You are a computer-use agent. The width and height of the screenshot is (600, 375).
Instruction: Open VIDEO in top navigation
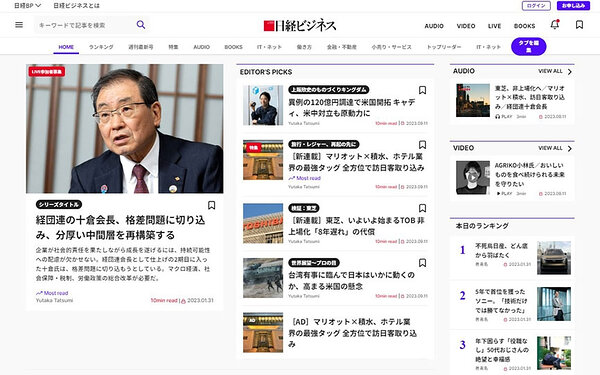(x=466, y=26)
